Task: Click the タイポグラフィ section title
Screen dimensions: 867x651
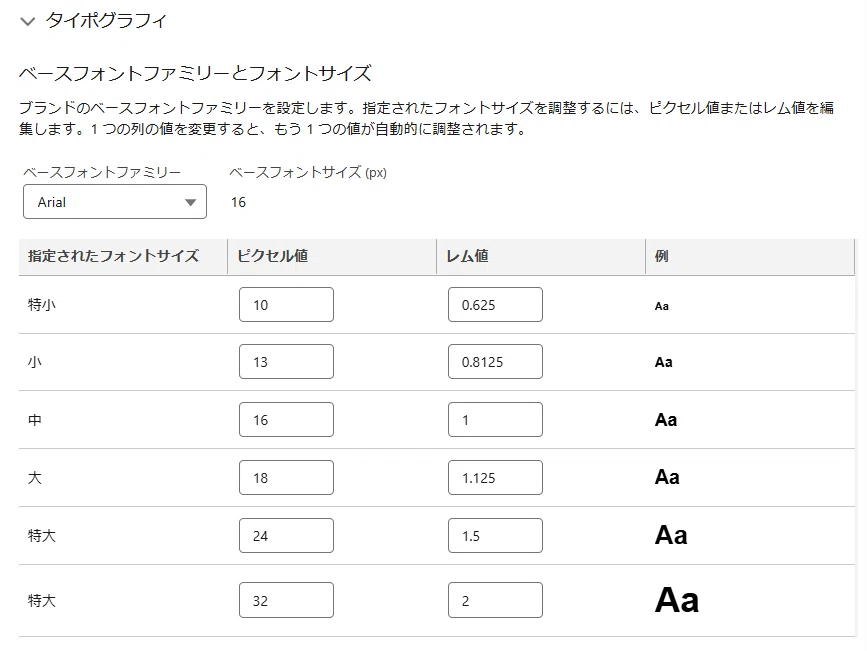Action: [106, 21]
